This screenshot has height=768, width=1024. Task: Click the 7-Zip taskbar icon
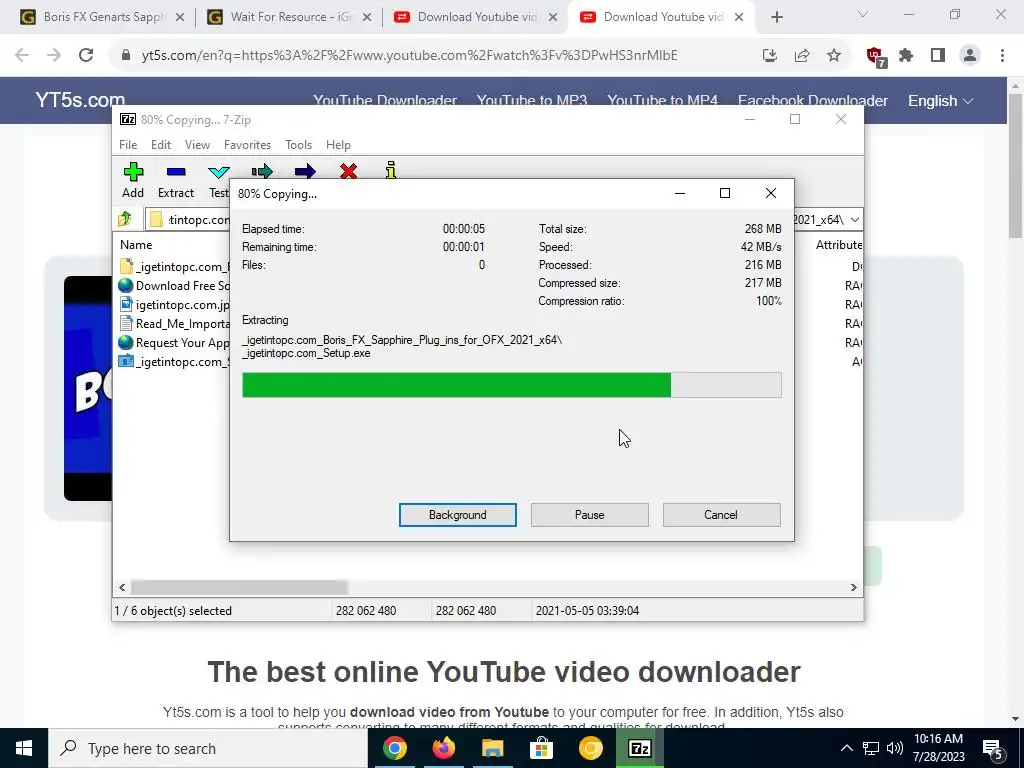(639, 748)
